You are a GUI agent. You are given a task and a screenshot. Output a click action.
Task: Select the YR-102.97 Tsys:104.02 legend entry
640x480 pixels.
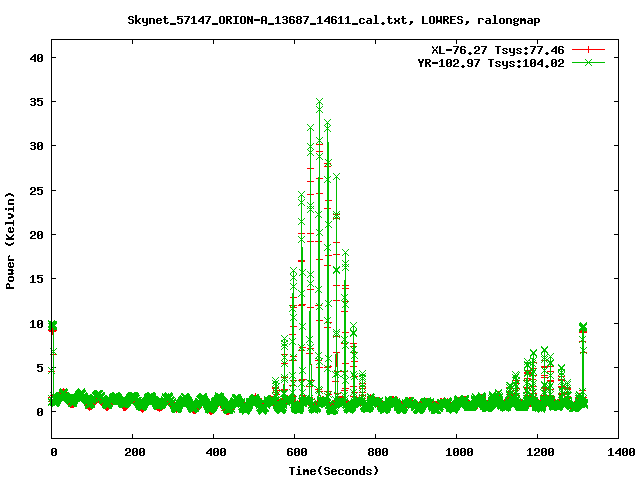pyautogui.click(x=491, y=63)
